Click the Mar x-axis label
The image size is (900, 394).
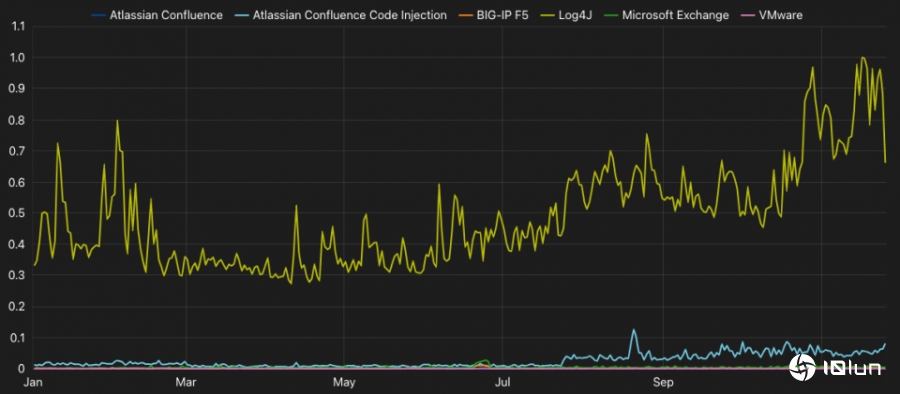click(187, 382)
